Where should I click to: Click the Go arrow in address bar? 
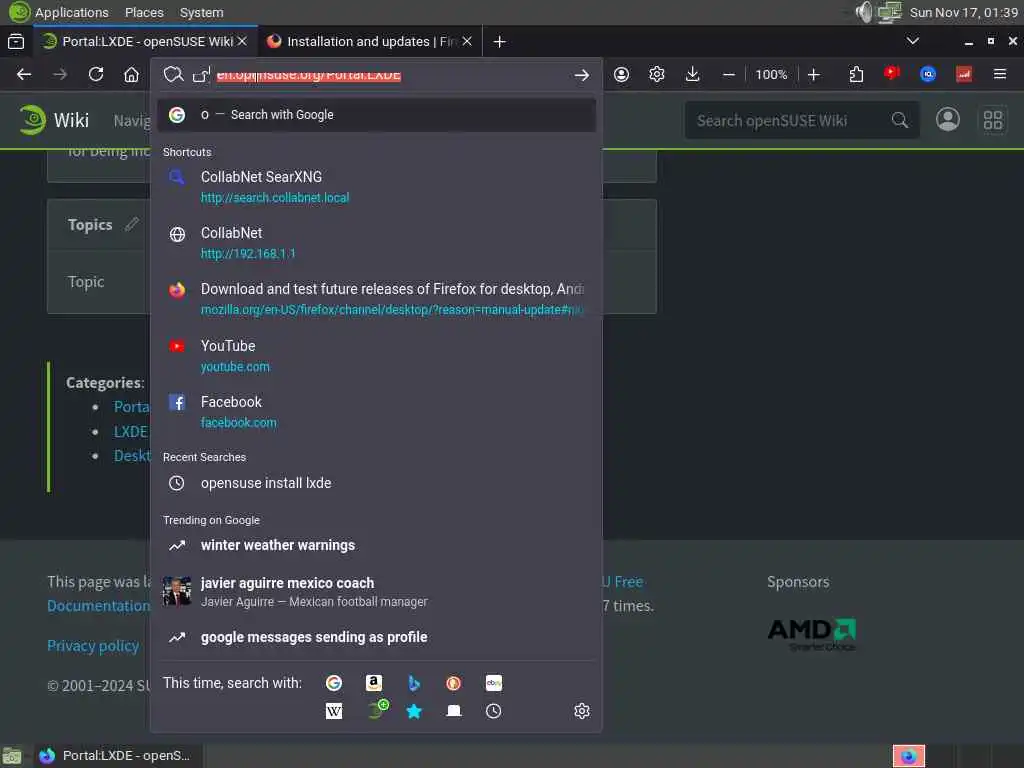[x=581, y=76]
